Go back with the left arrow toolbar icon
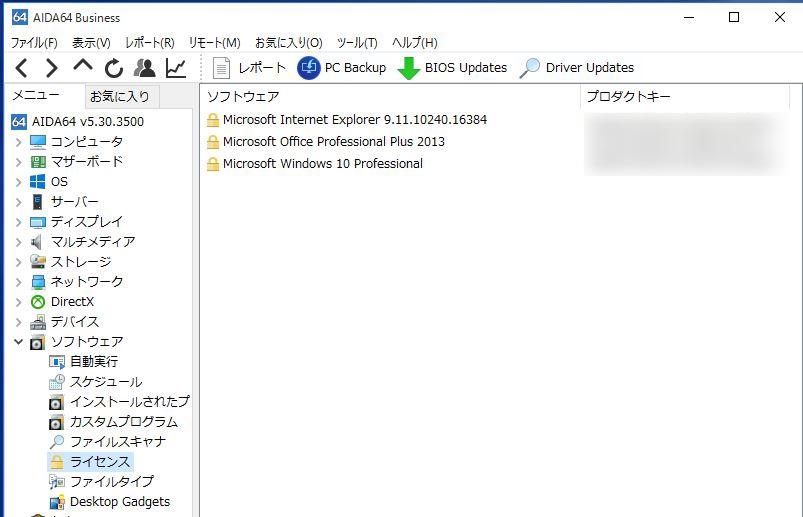This screenshot has height=517, width=803. pos(22,68)
